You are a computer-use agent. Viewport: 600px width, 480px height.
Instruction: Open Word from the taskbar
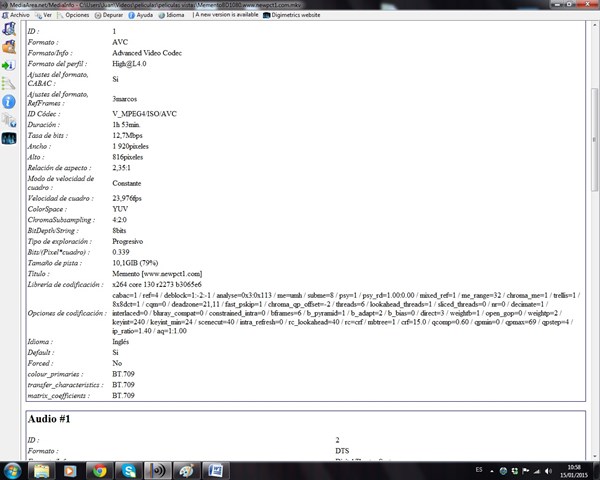215,471
